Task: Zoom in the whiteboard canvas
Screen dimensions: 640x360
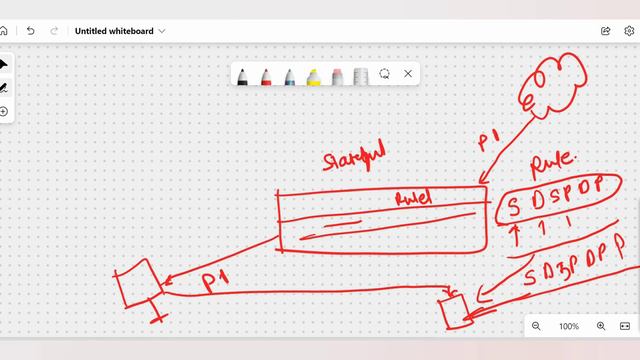Action: point(601,326)
